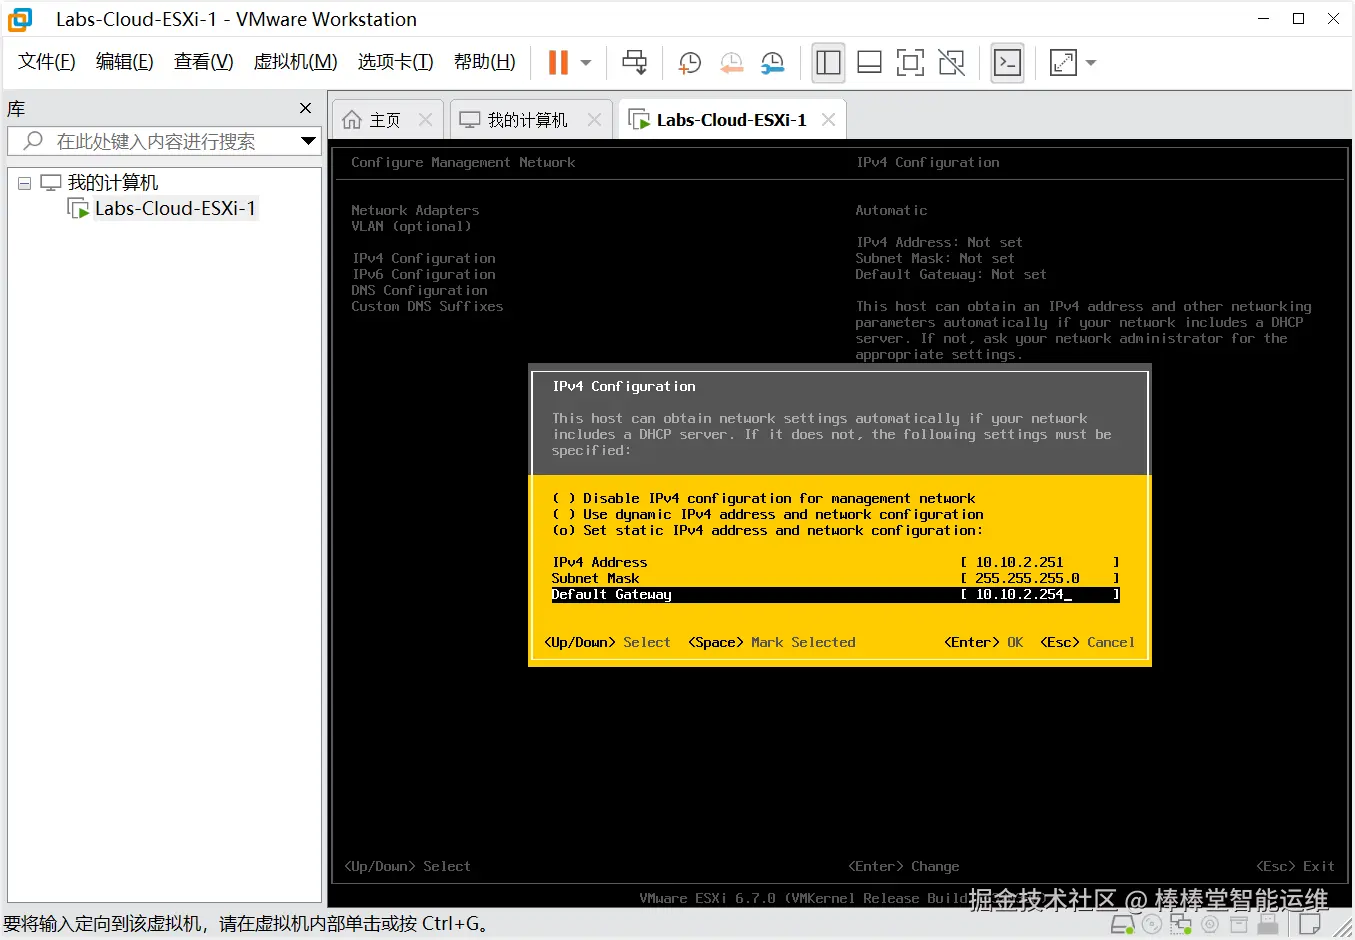
Task: Click IPv4 Configuration in the left list
Action: pyautogui.click(x=423, y=258)
